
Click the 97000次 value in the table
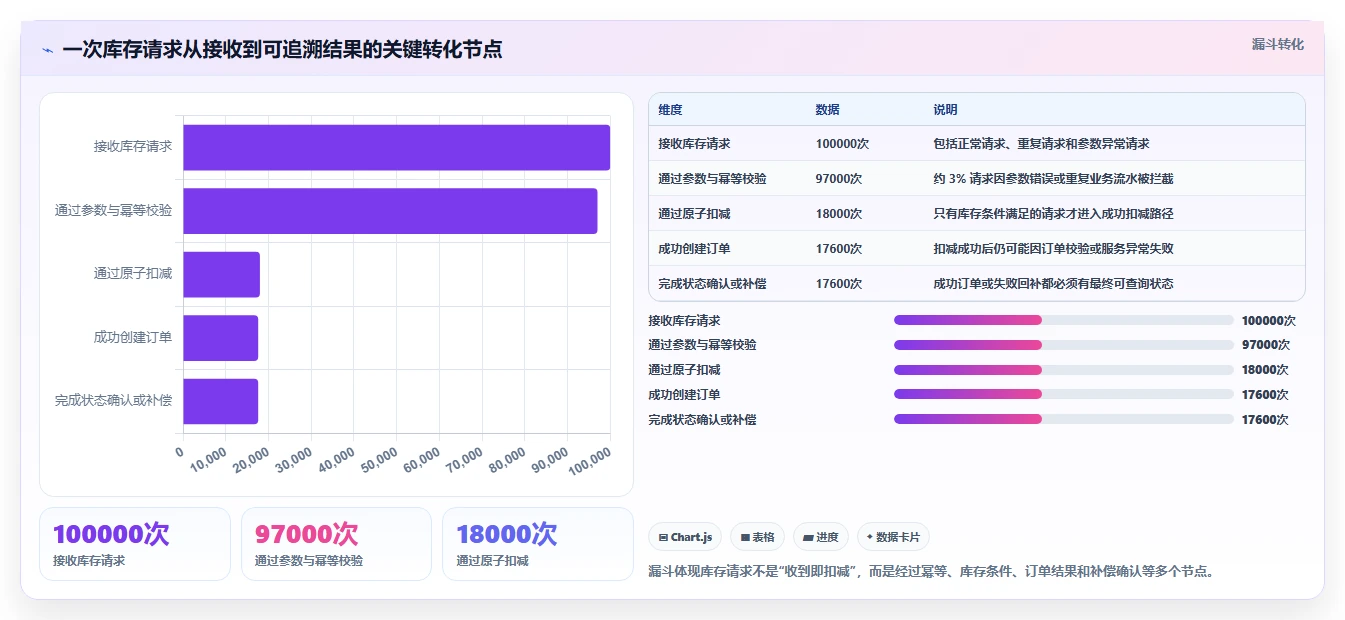[x=839, y=179]
